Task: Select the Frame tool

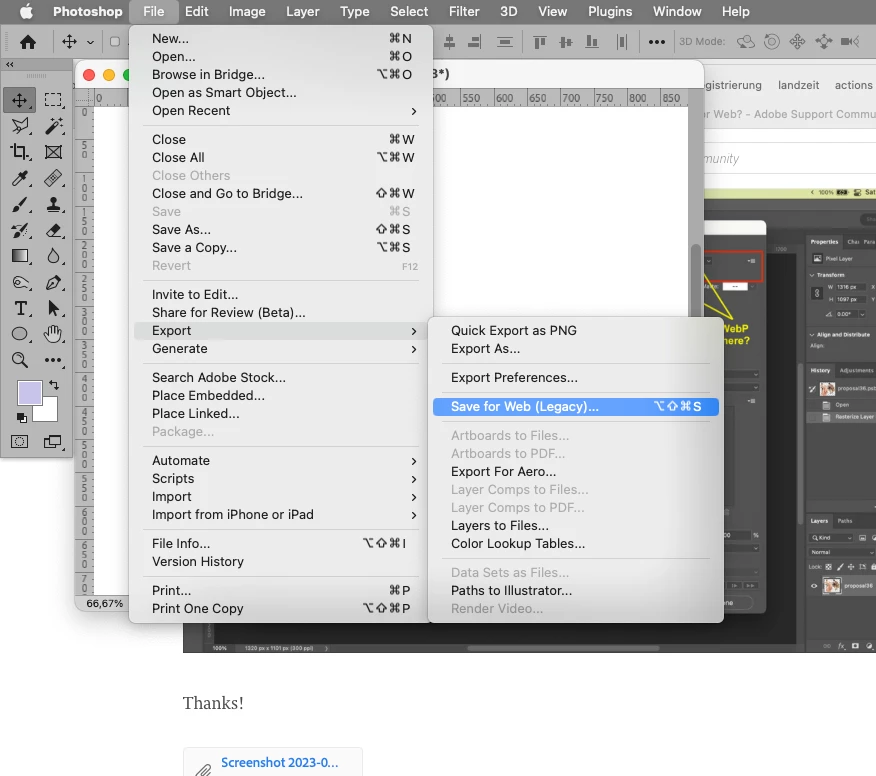Action: click(53, 152)
